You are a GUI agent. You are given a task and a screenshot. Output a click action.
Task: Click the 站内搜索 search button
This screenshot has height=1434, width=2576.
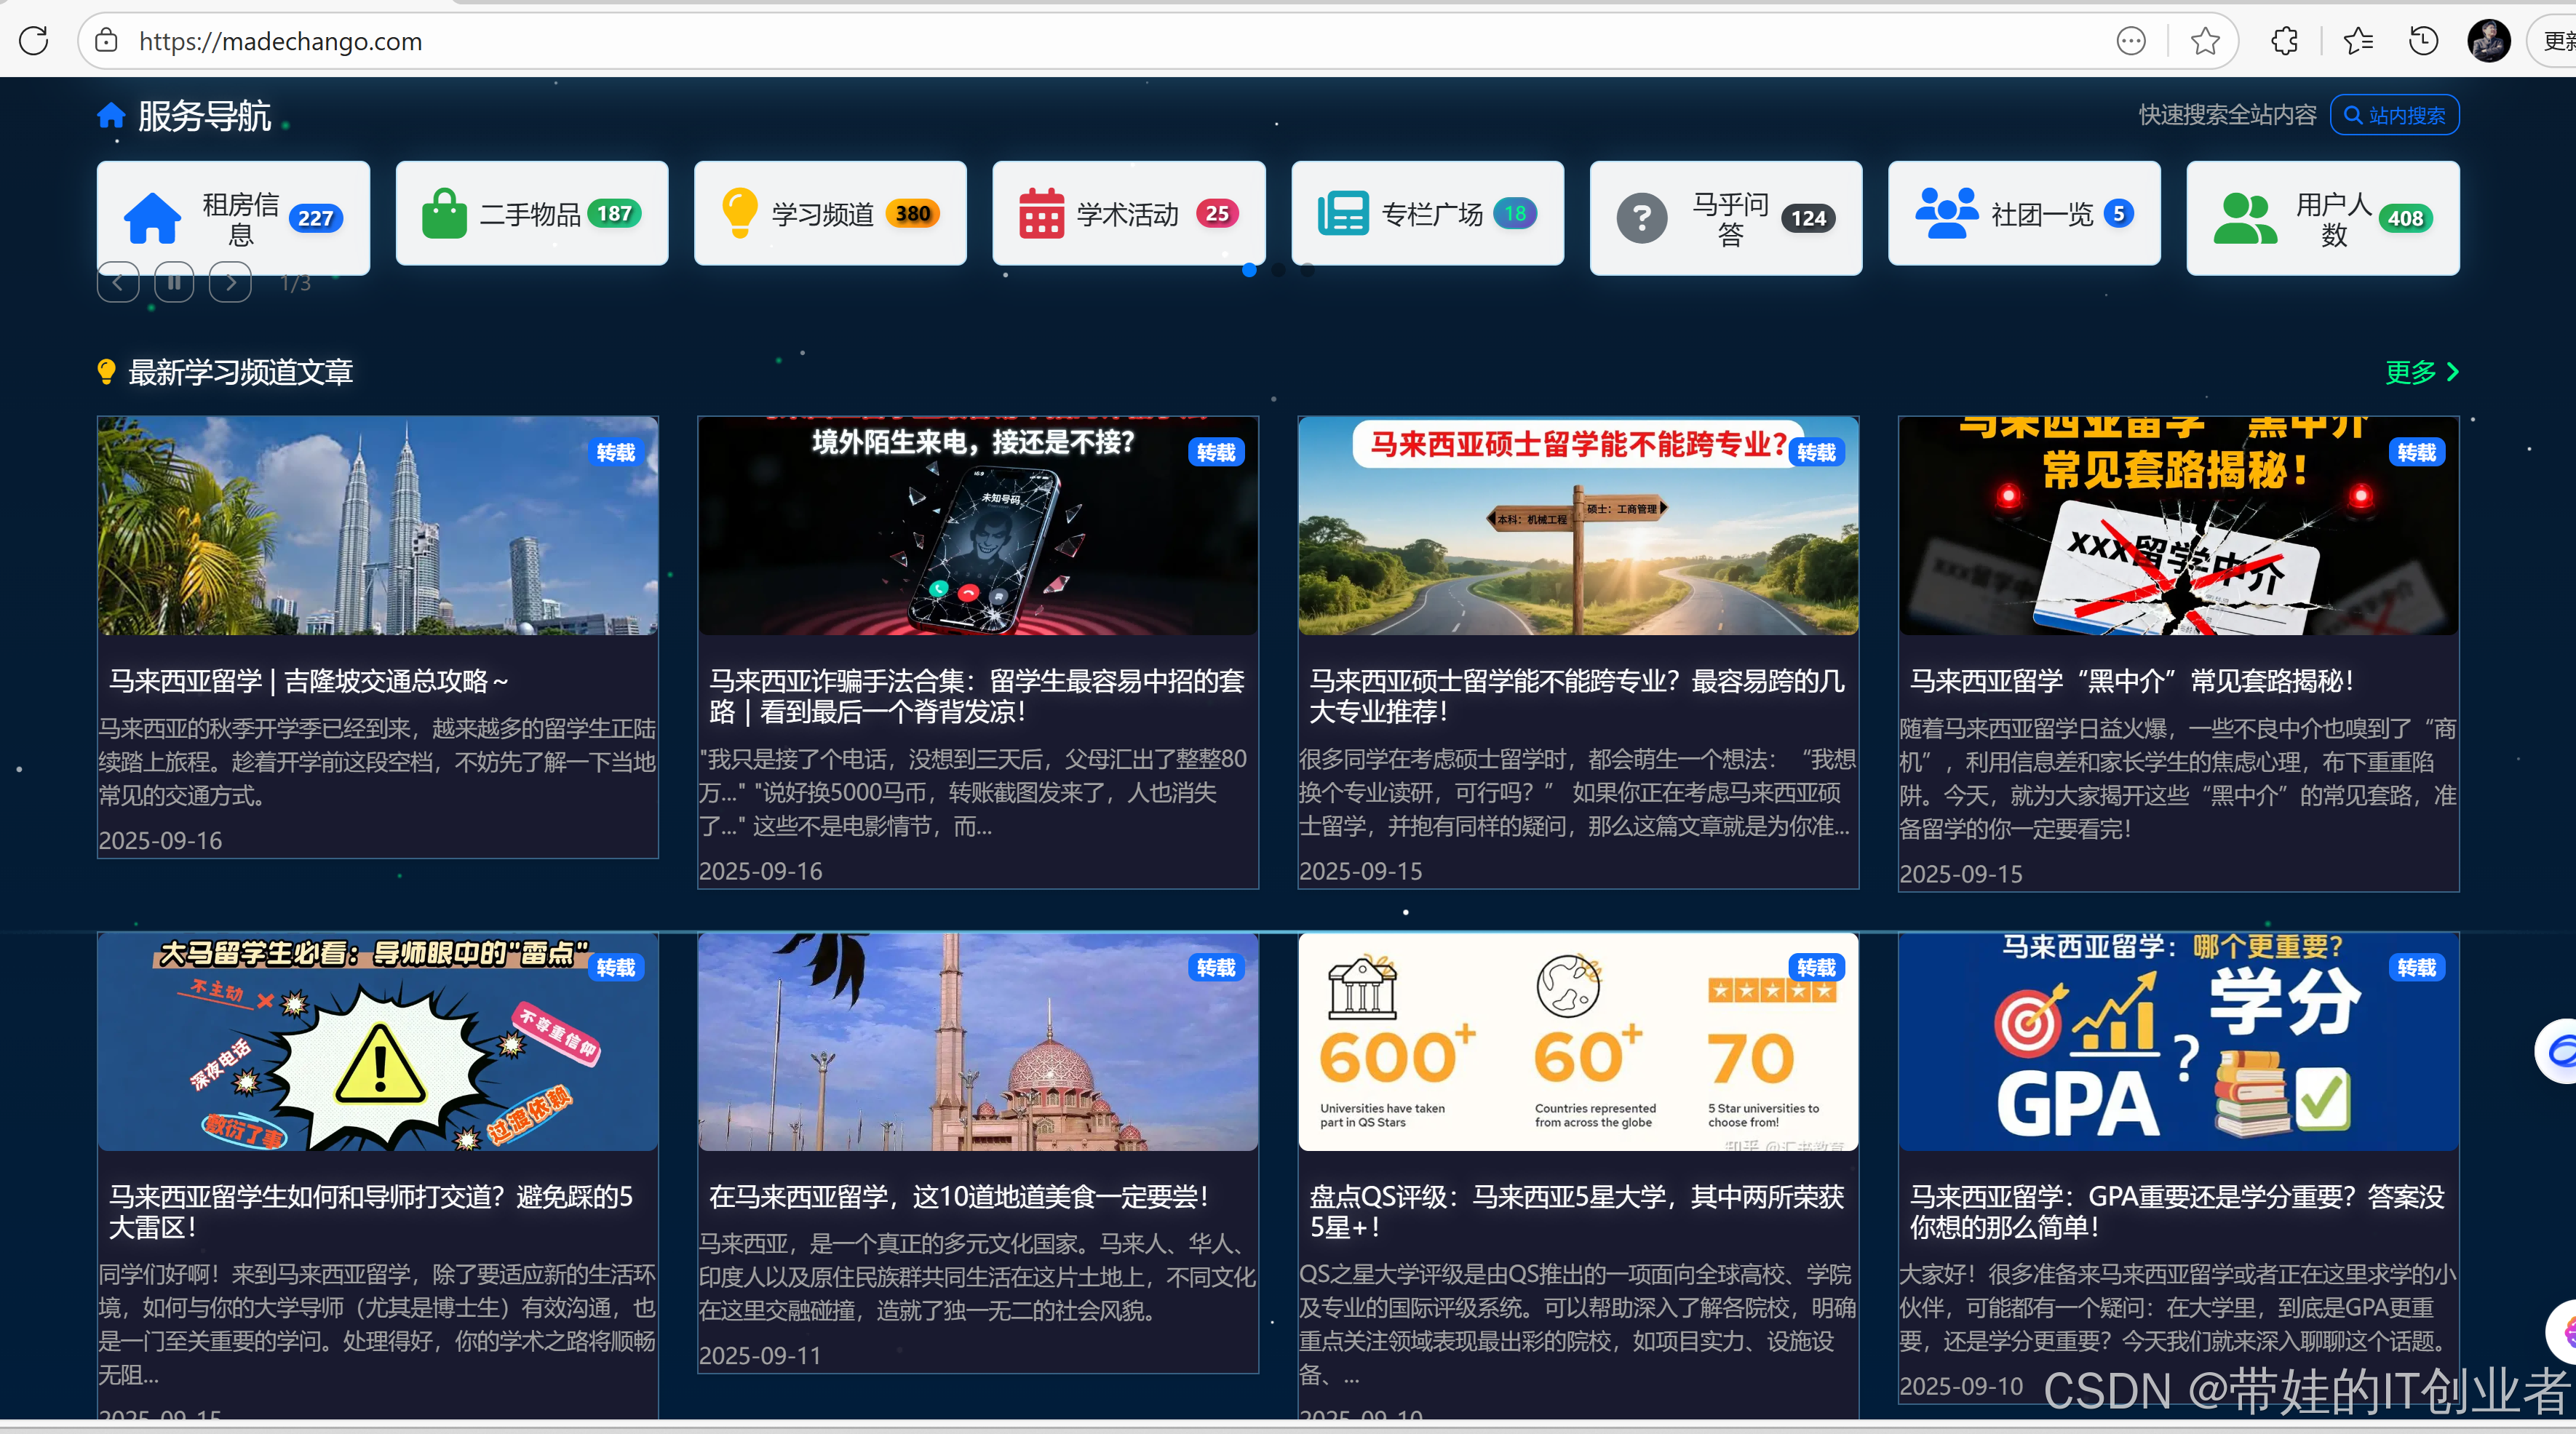coord(2394,115)
